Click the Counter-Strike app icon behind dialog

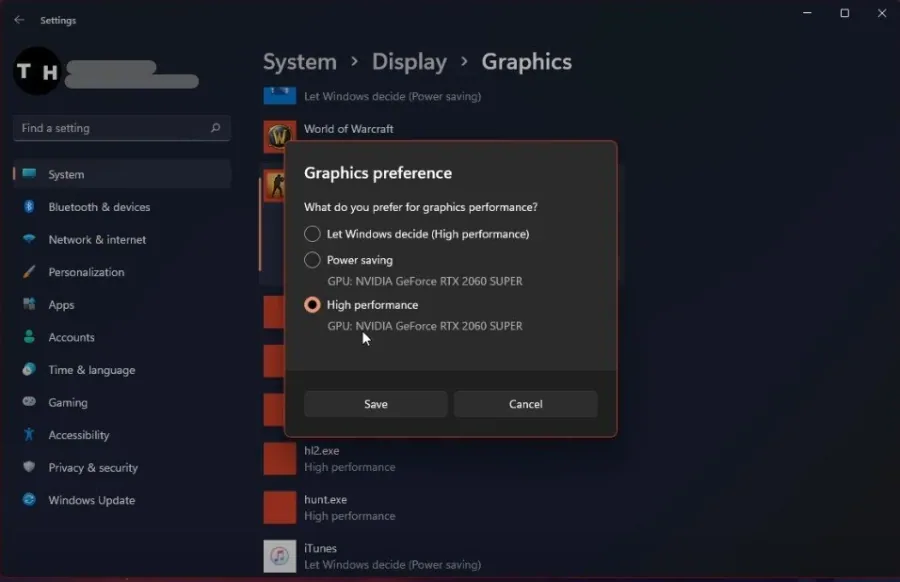(x=275, y=185)
